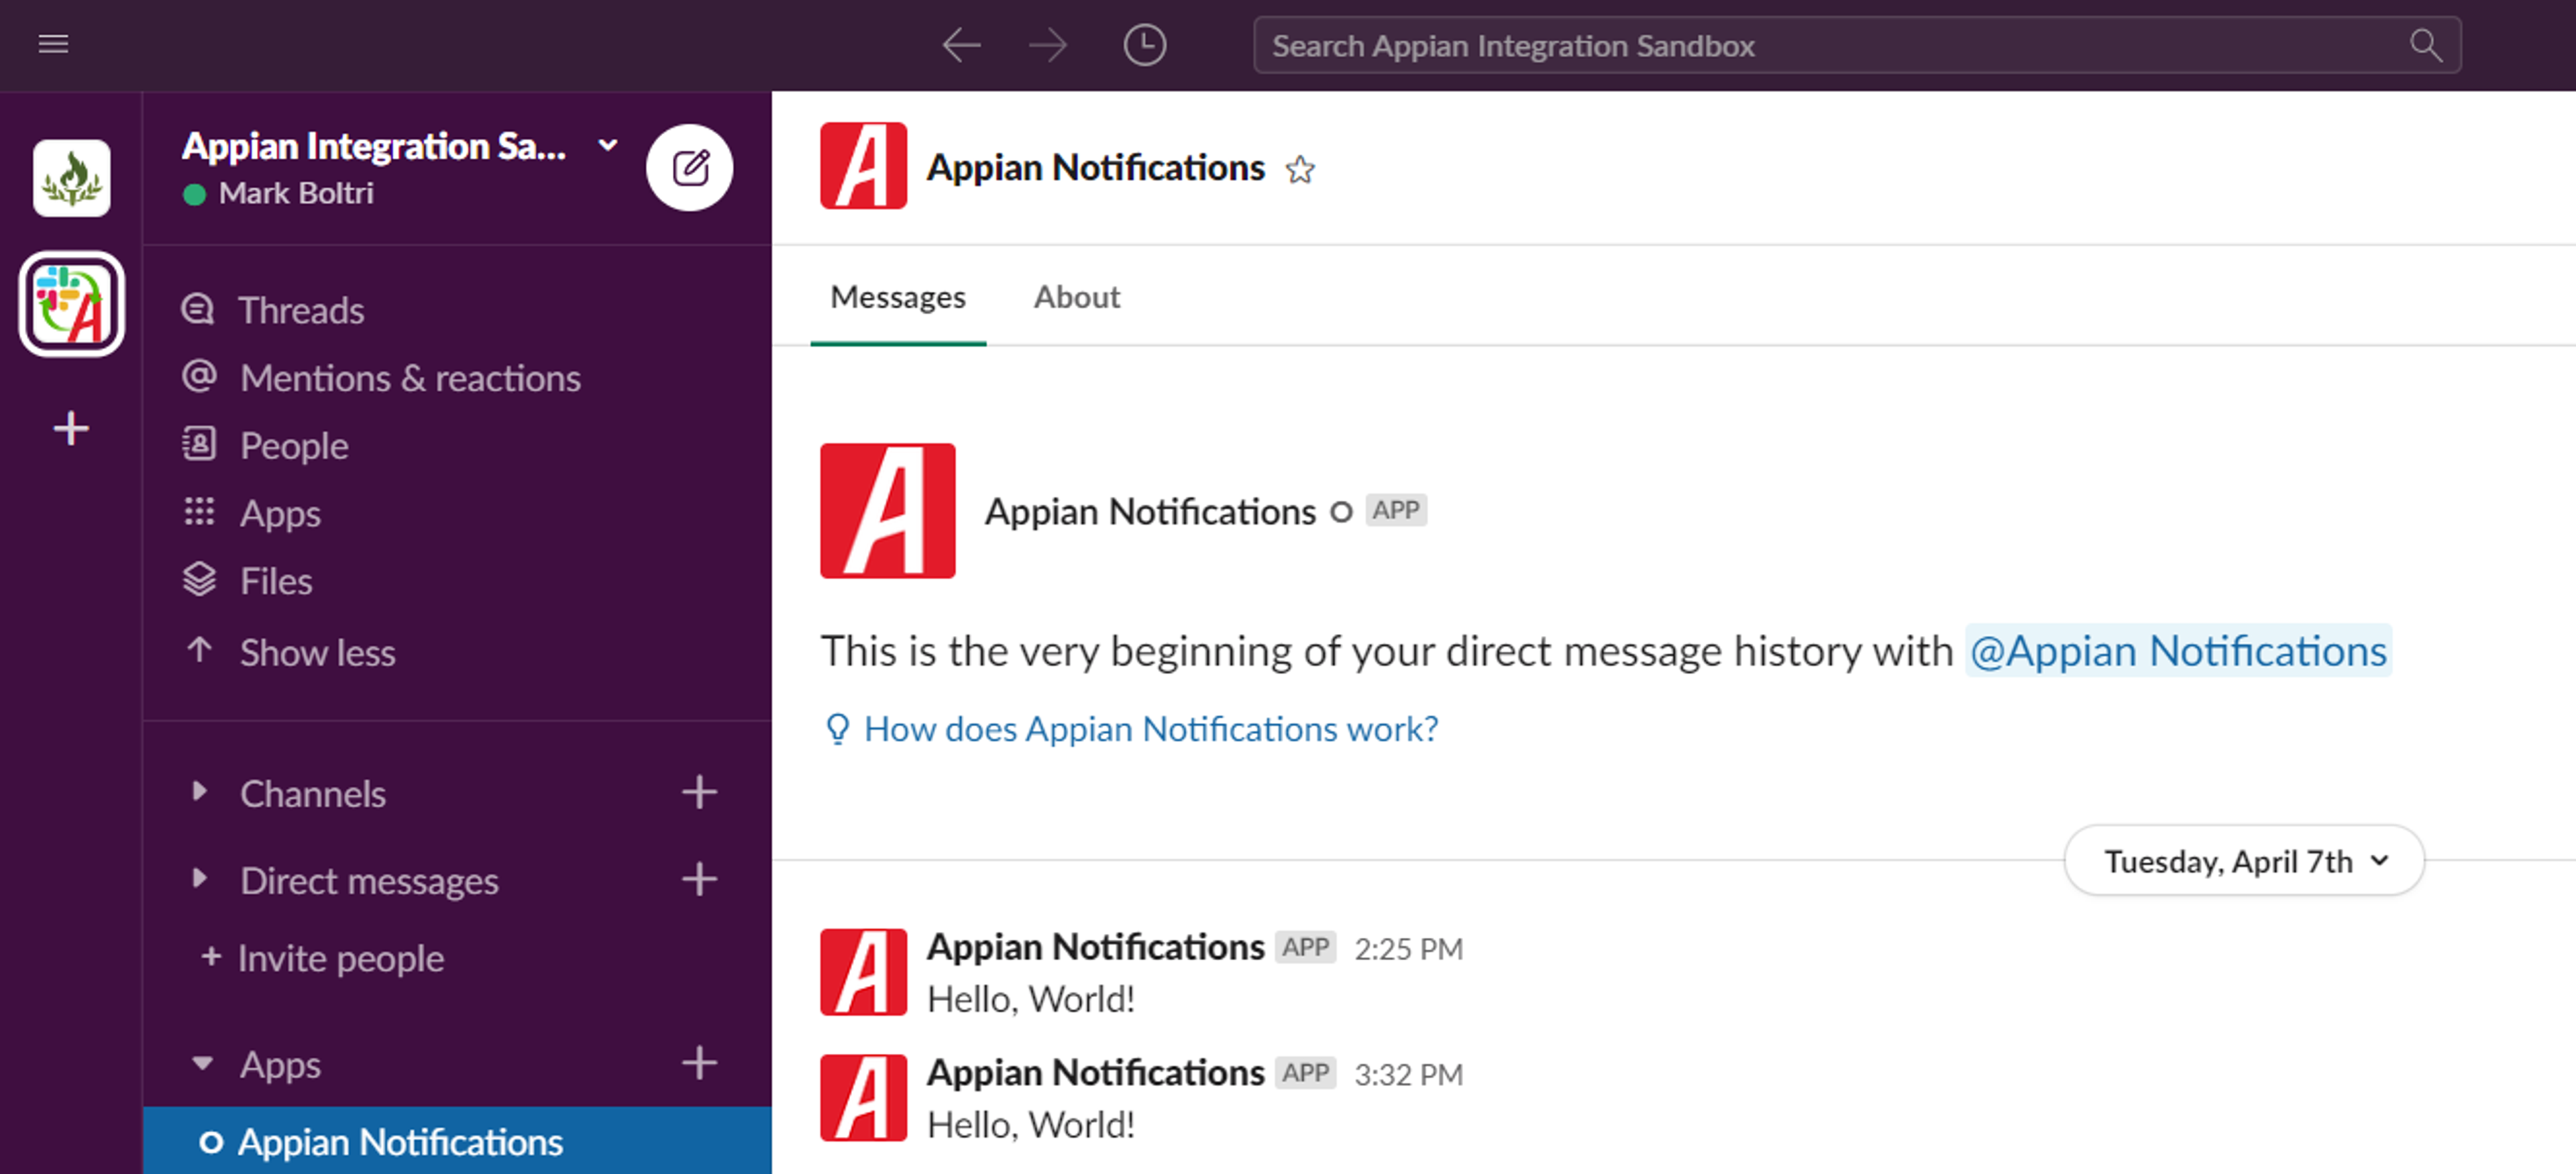Focus the Search Appian Integration Sandbox field
This screenshot has height=1174, width=2576.
coord(1856,45)
